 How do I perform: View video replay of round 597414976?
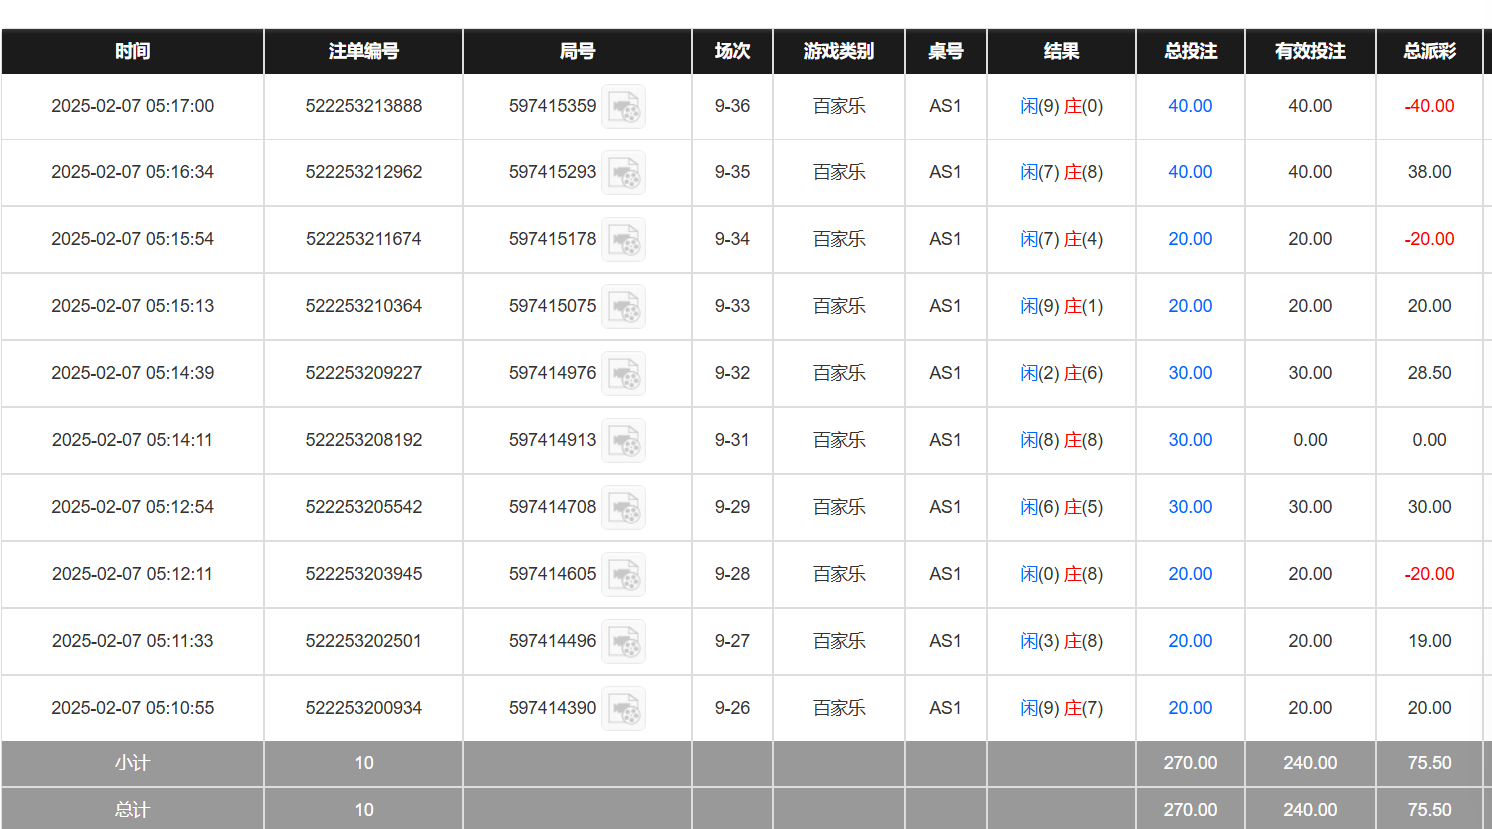[x=623, y=374]
